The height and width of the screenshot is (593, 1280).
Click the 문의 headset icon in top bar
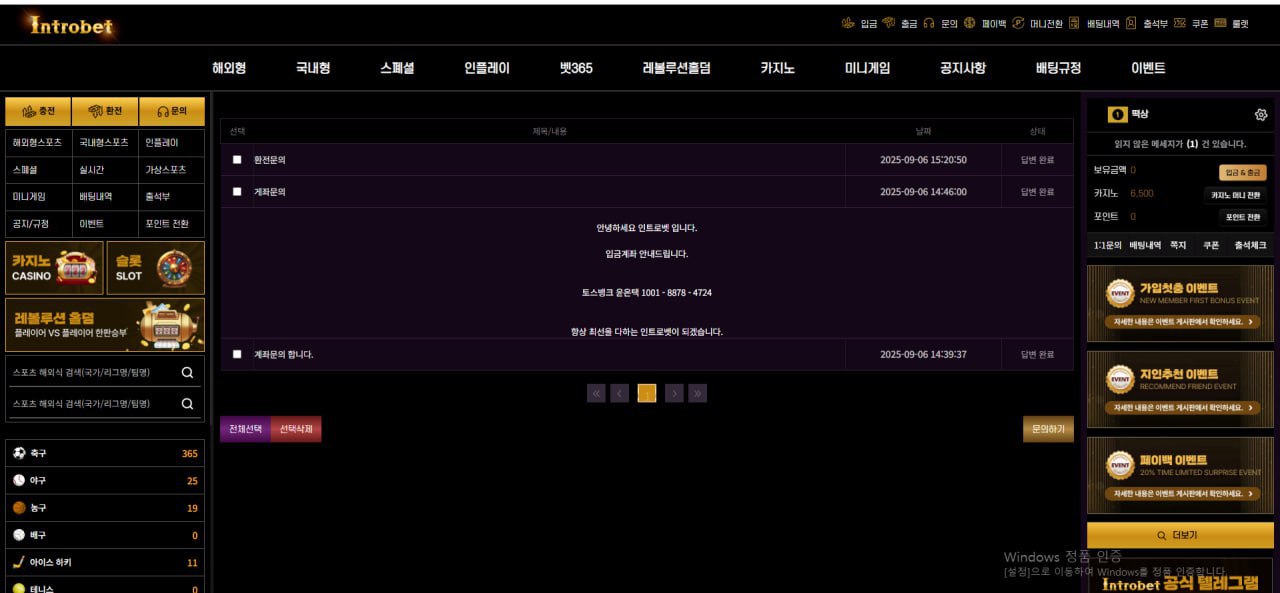(929, 23)
